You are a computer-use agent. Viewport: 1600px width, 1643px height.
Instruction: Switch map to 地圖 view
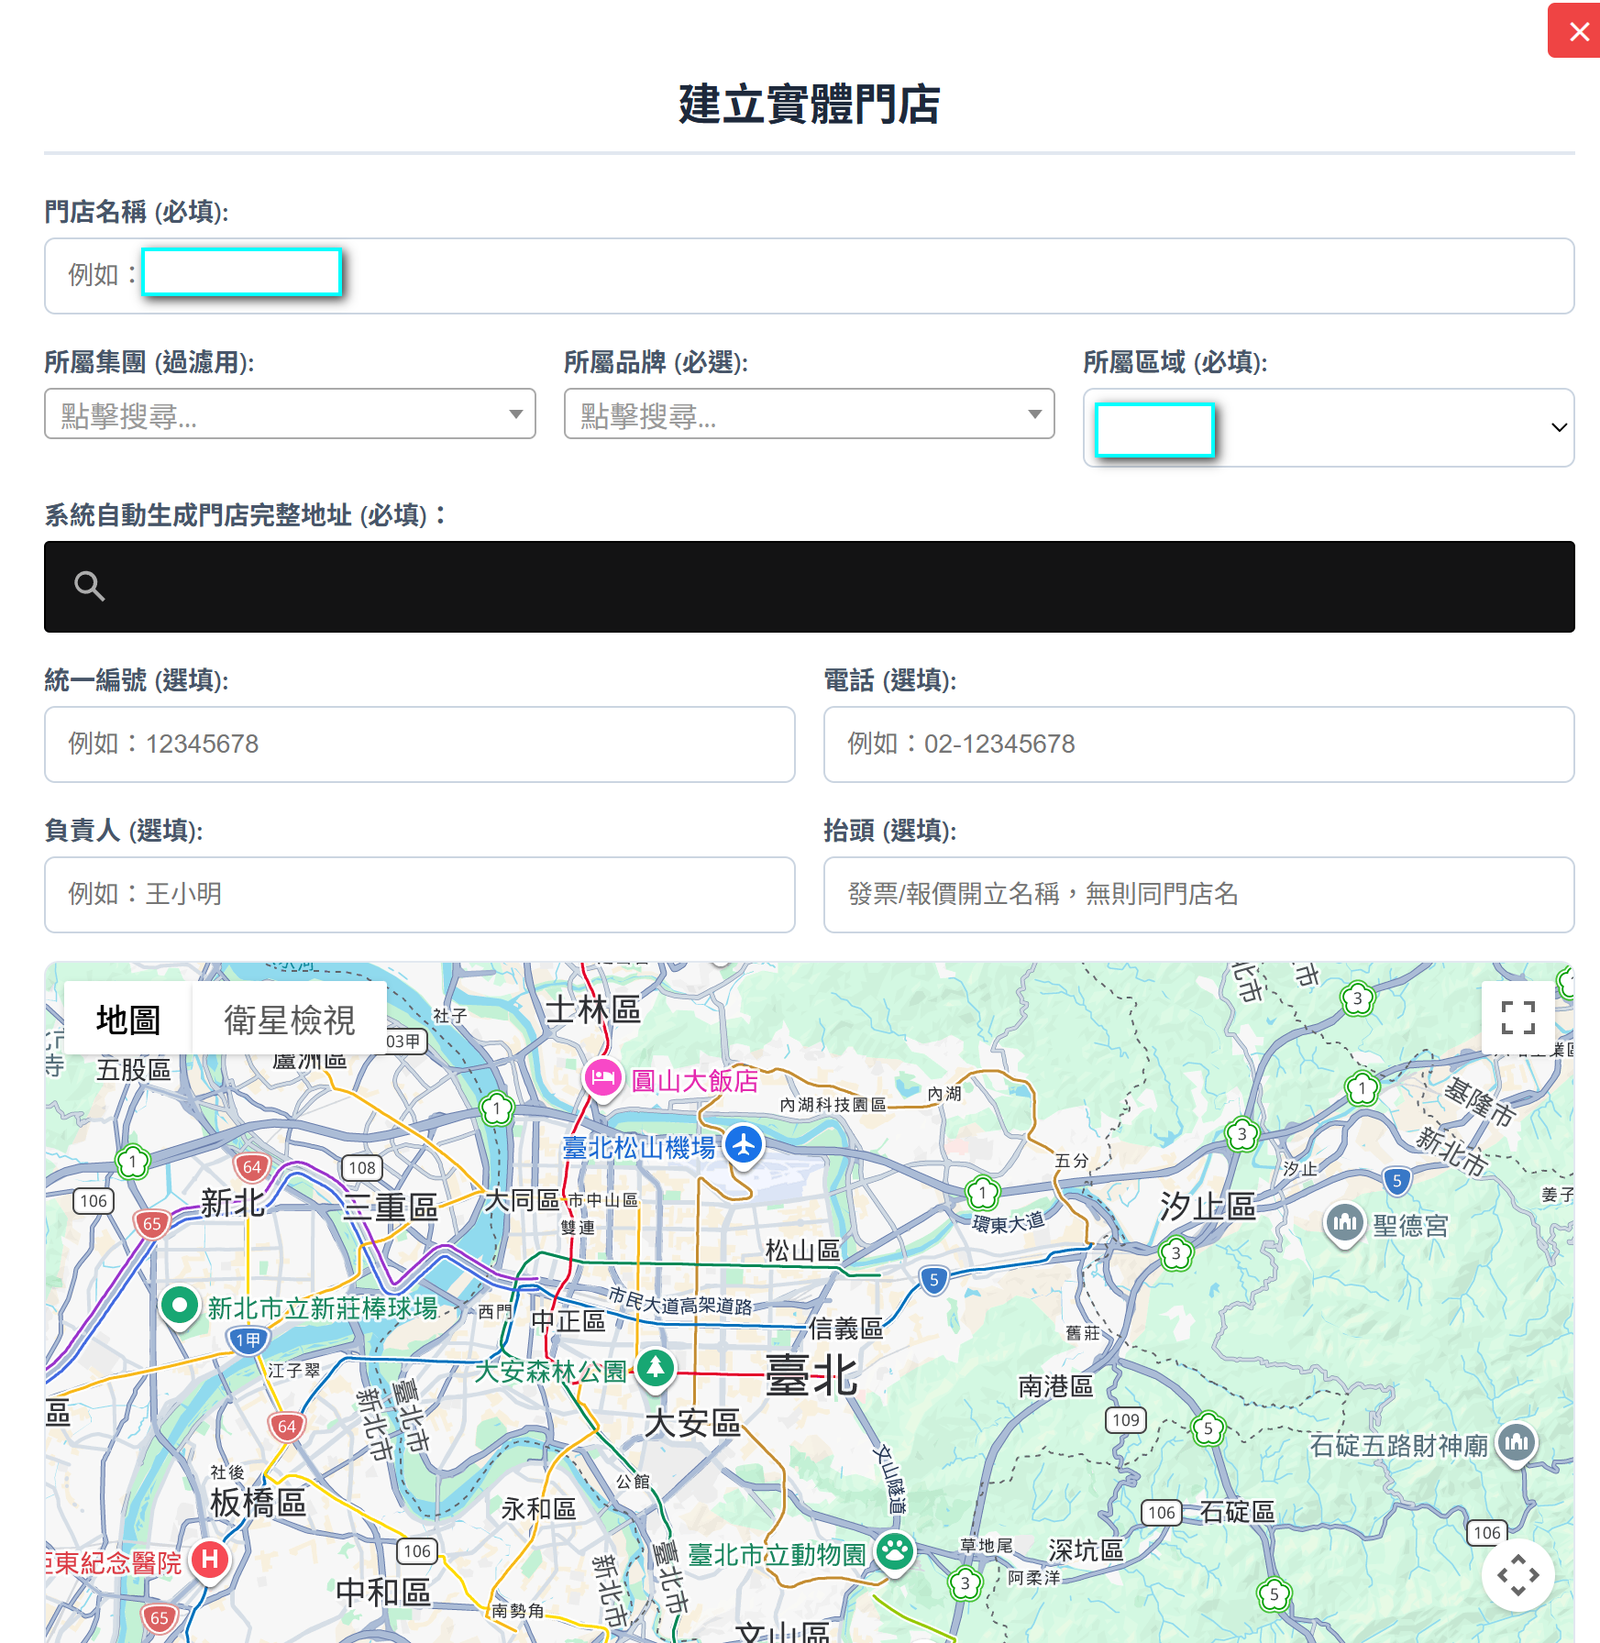pyautogui.click(x=128, y=1019)
